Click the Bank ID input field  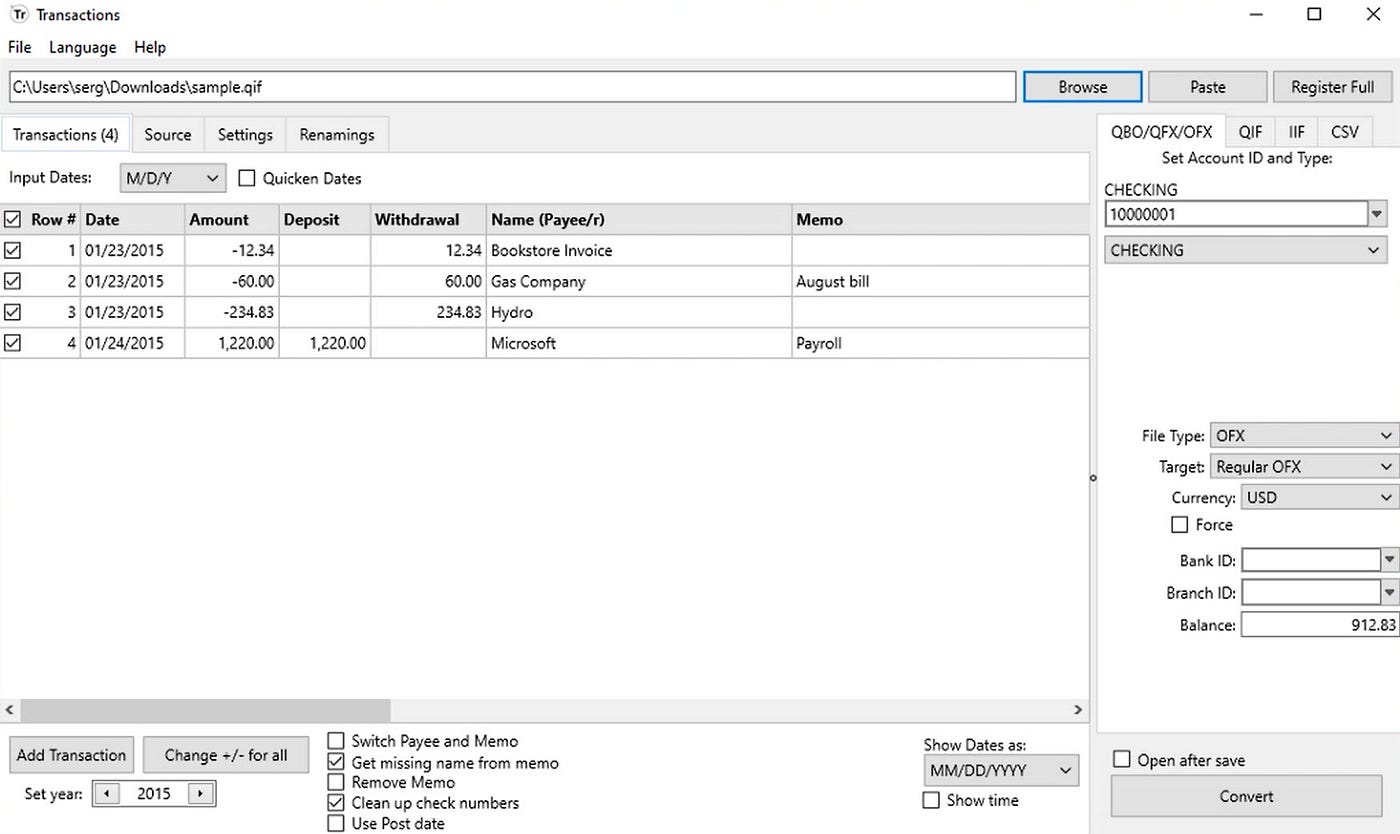1311,561
